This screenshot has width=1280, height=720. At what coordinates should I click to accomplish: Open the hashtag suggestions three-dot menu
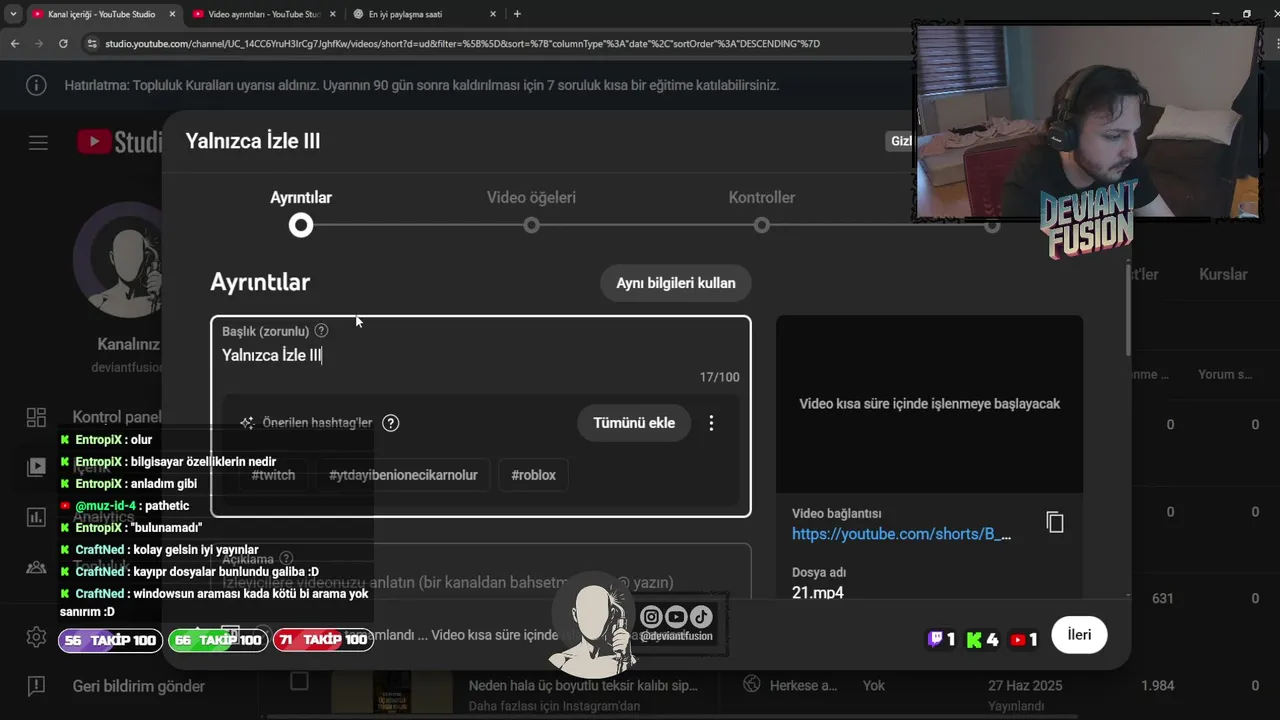(x=711, y=423)
